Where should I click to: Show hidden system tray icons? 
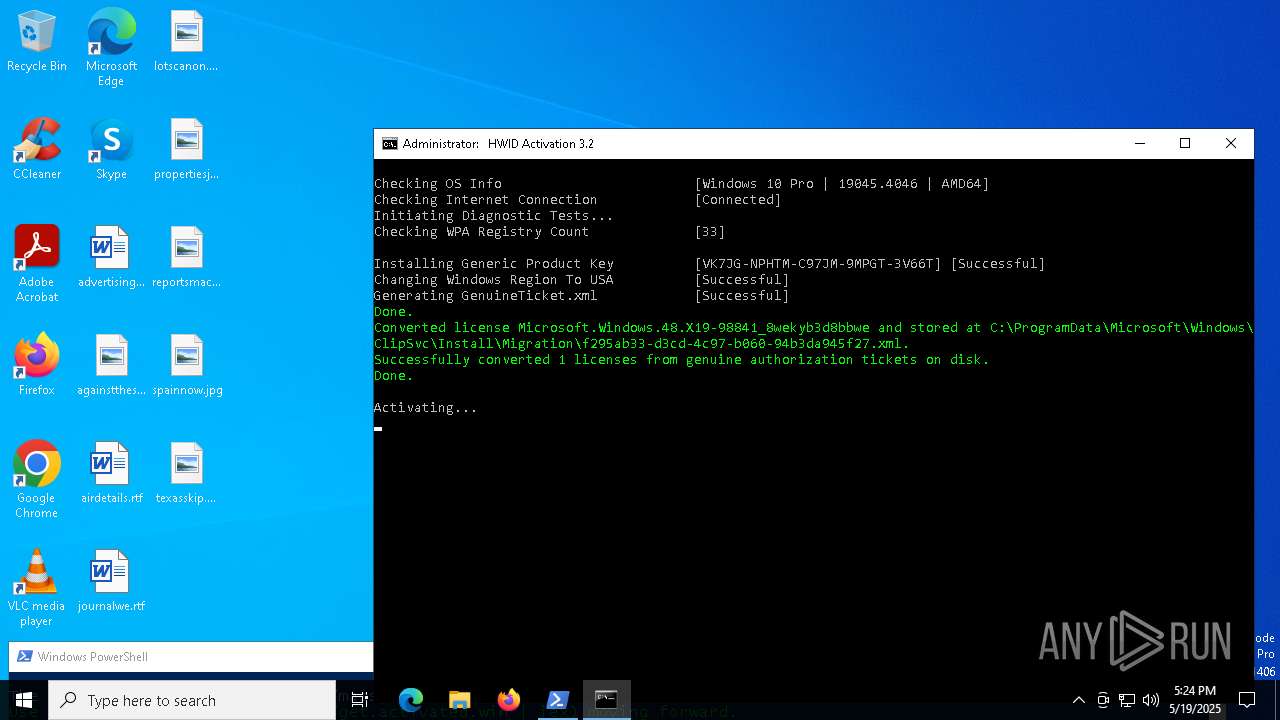coord(1078,700)
